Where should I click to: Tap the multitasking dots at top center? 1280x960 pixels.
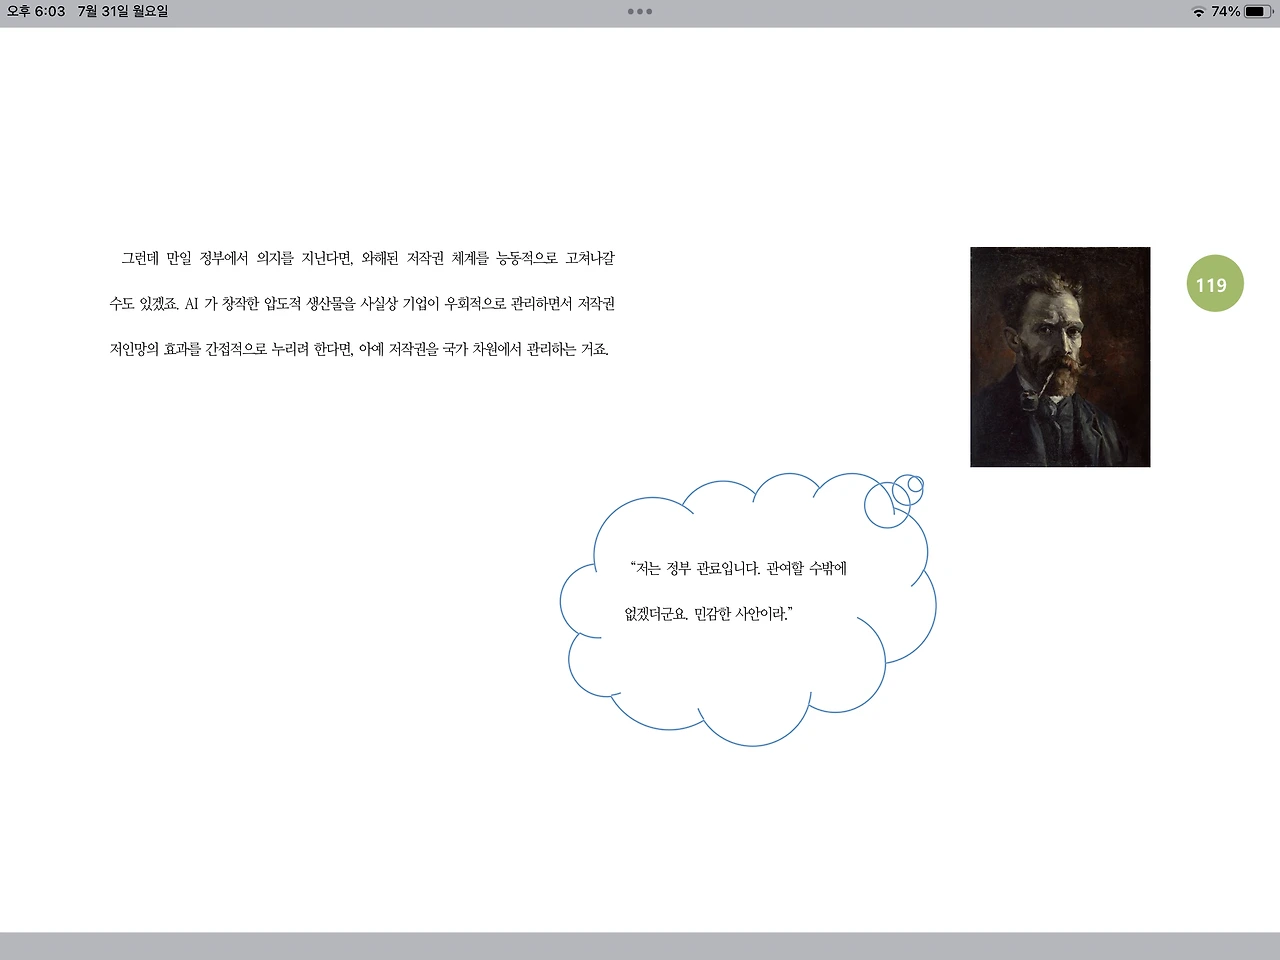pyautogui.click(x=639, y=12)
